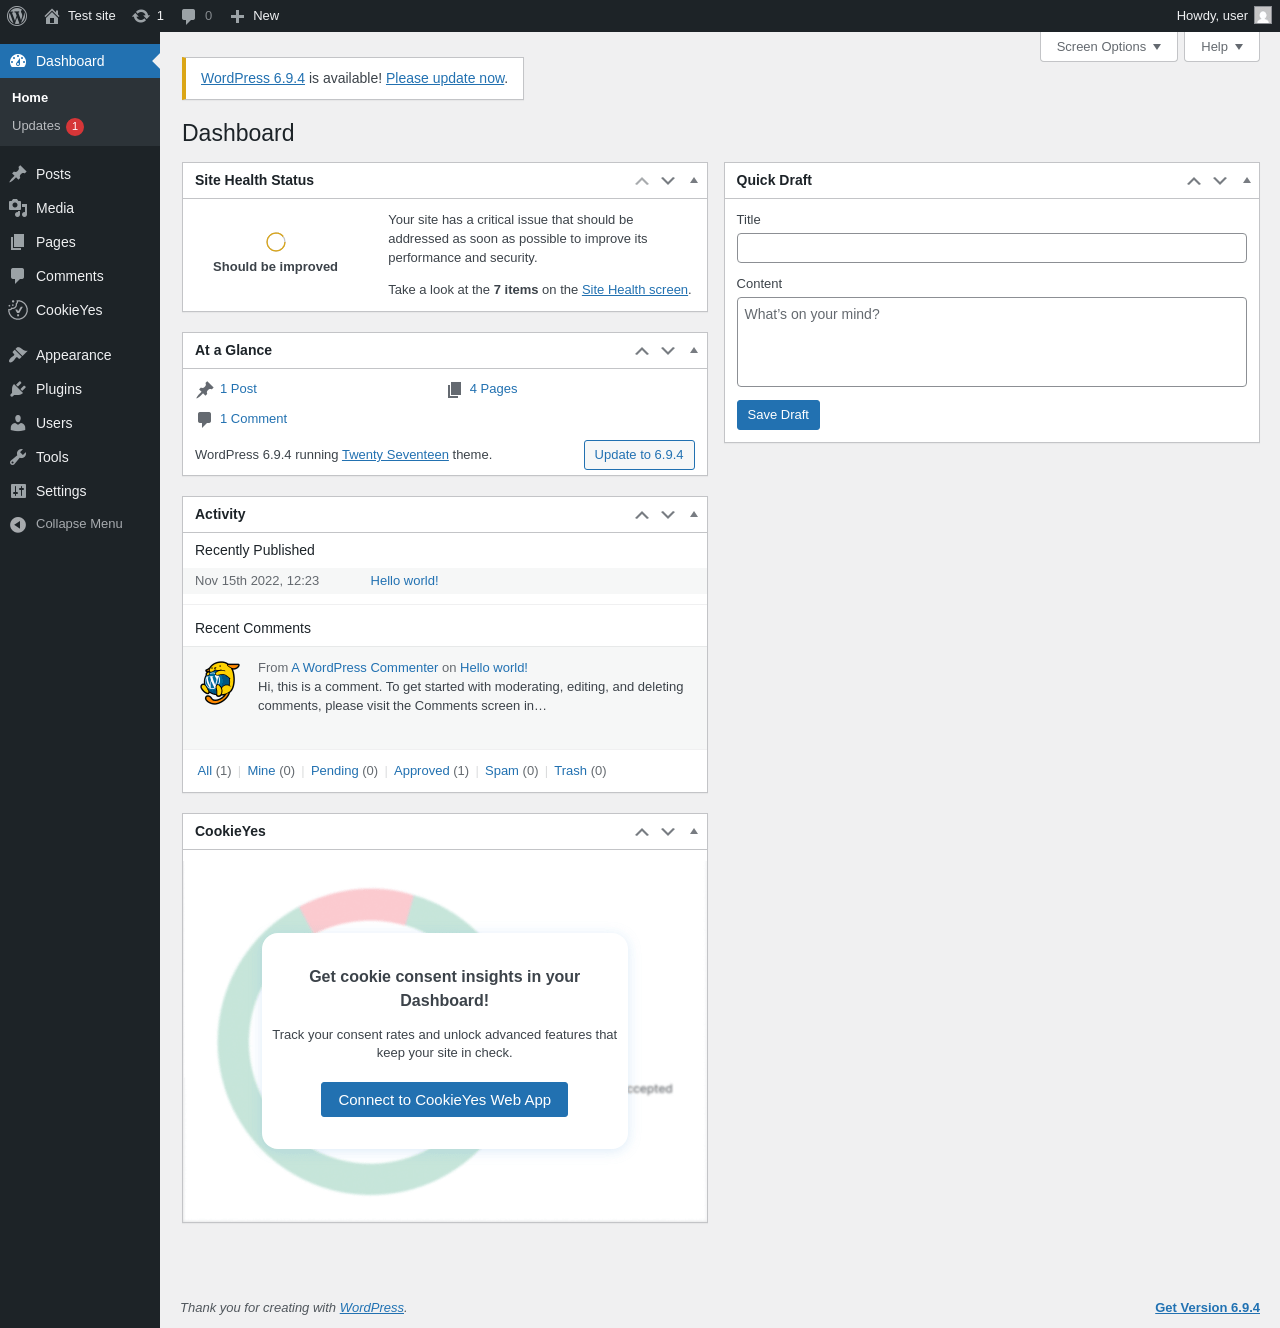Open the WordPress logo menu

point(17,16)
